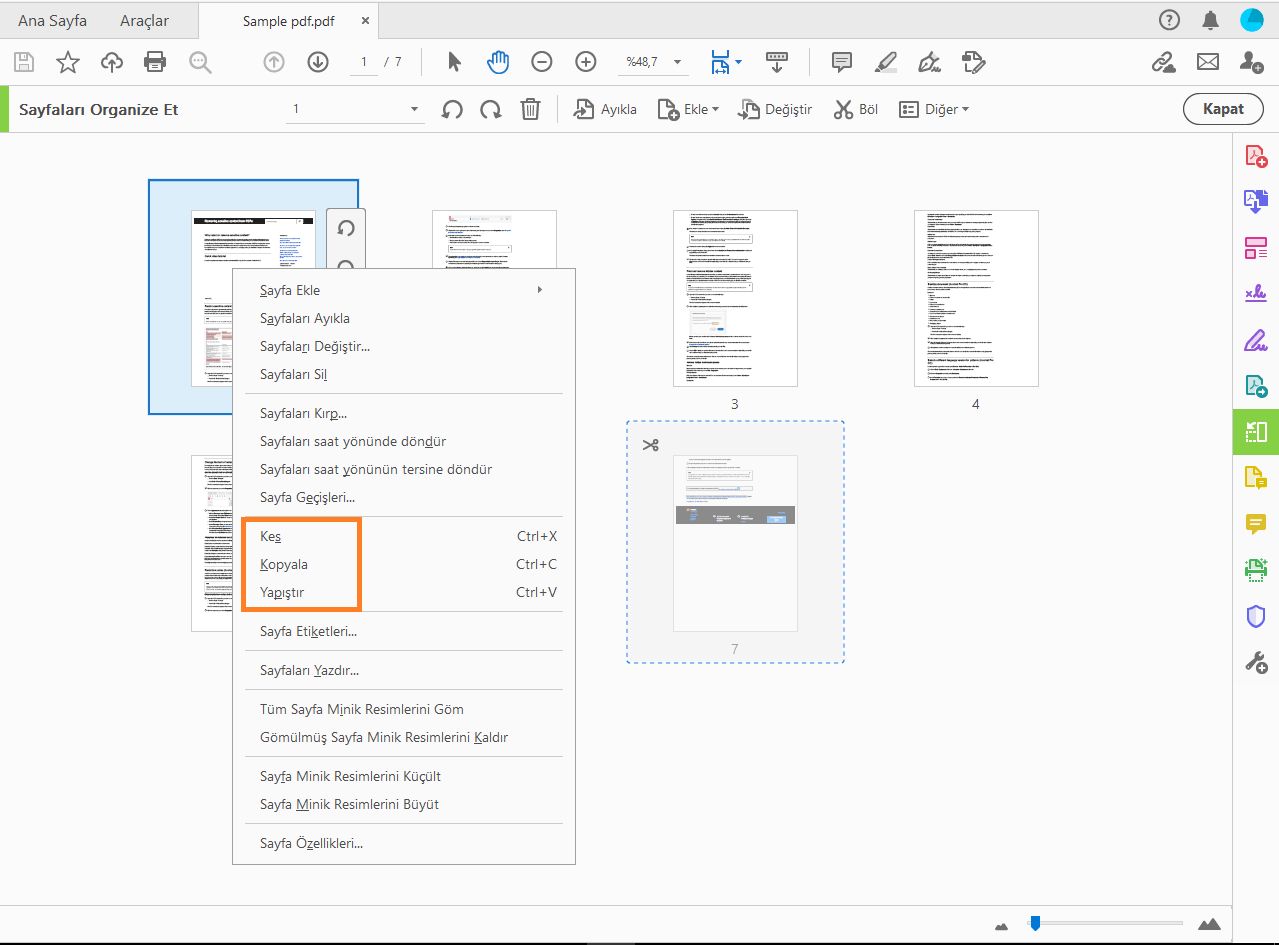
Task: Select page 3 thumbnail
Action: 735,298
